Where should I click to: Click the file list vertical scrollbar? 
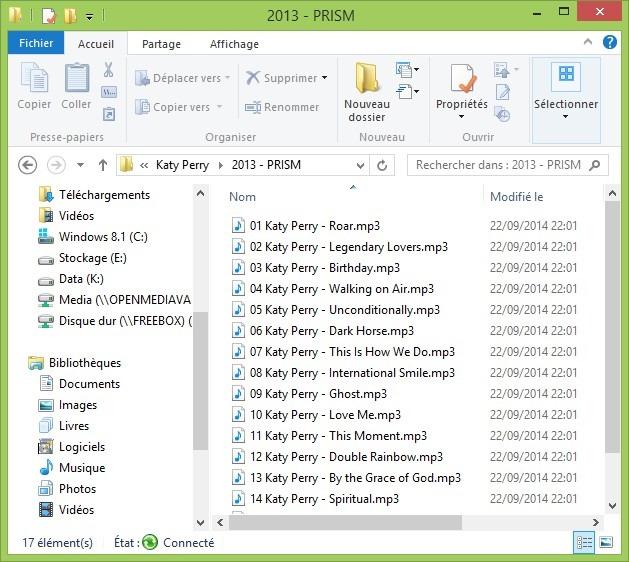612,327
